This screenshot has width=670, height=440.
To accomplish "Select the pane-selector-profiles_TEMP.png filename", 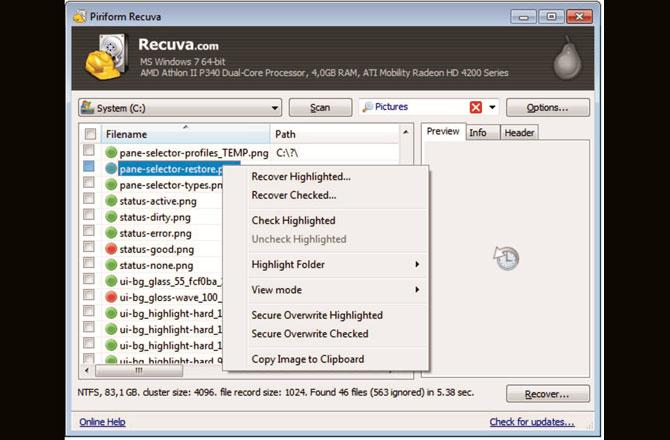I will (194, 153).
